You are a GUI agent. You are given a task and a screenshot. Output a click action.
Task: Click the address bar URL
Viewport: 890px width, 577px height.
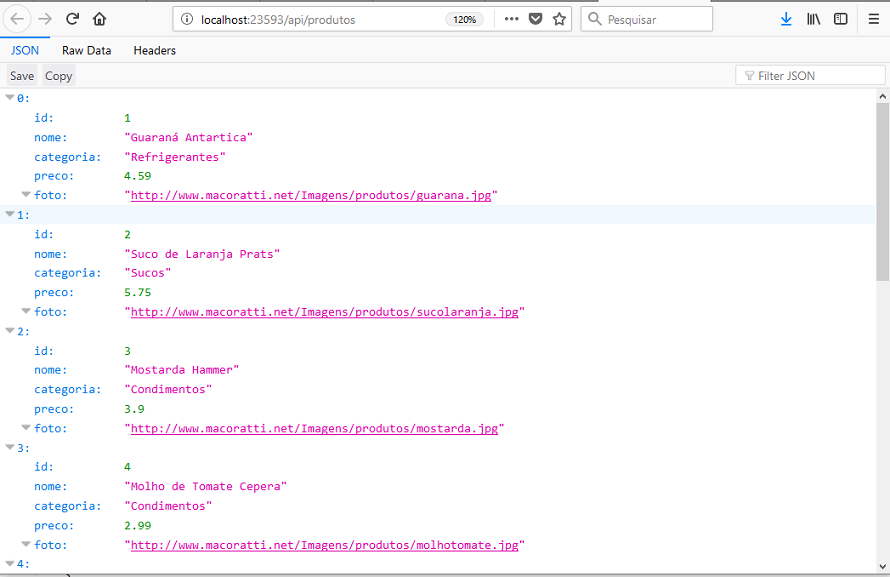(x=278, y=20)
